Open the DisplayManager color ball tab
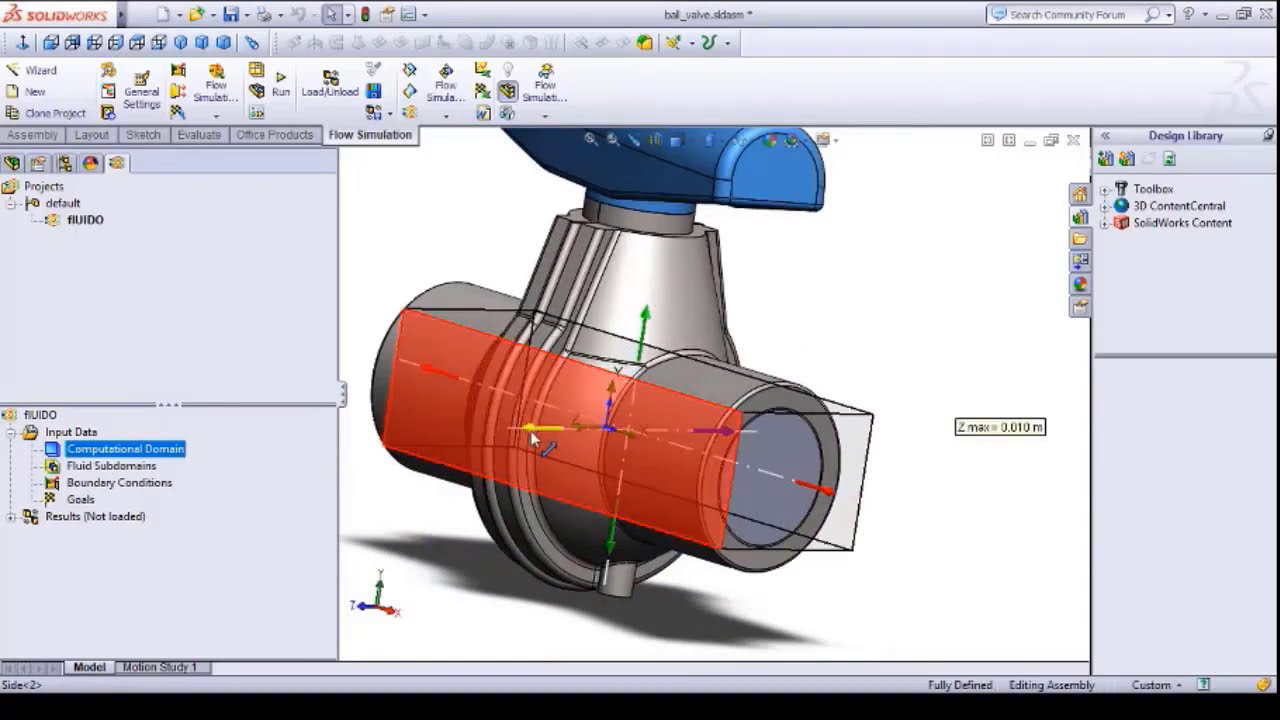 click(90, 163)
